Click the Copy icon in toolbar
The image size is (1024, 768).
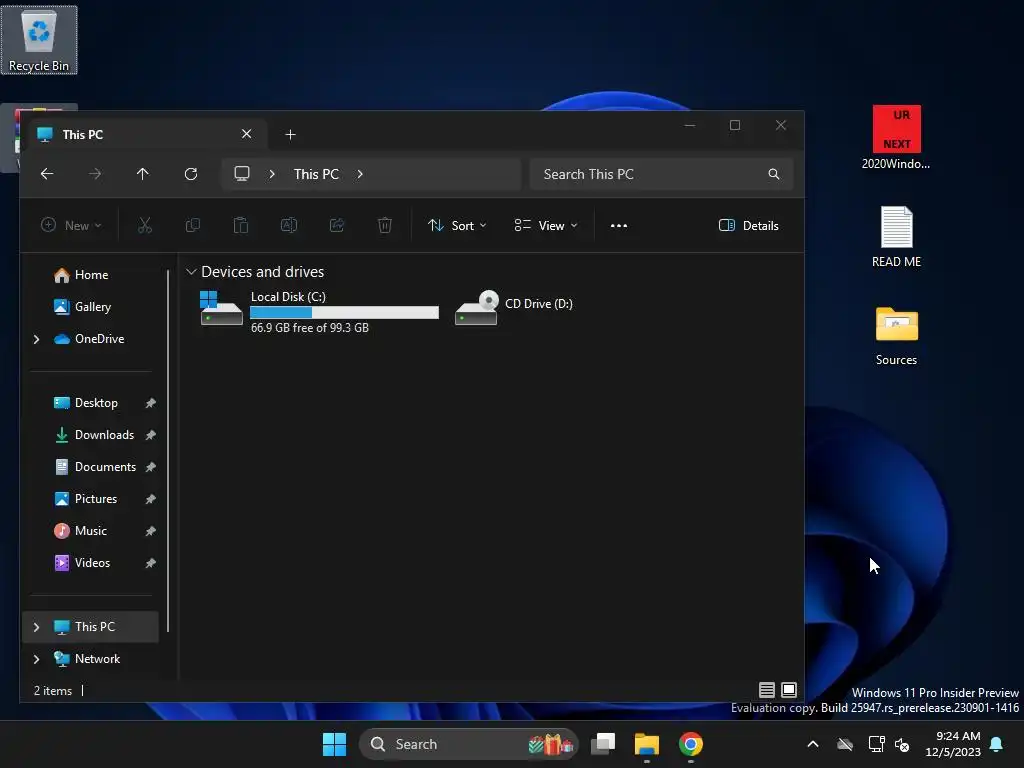193,225
